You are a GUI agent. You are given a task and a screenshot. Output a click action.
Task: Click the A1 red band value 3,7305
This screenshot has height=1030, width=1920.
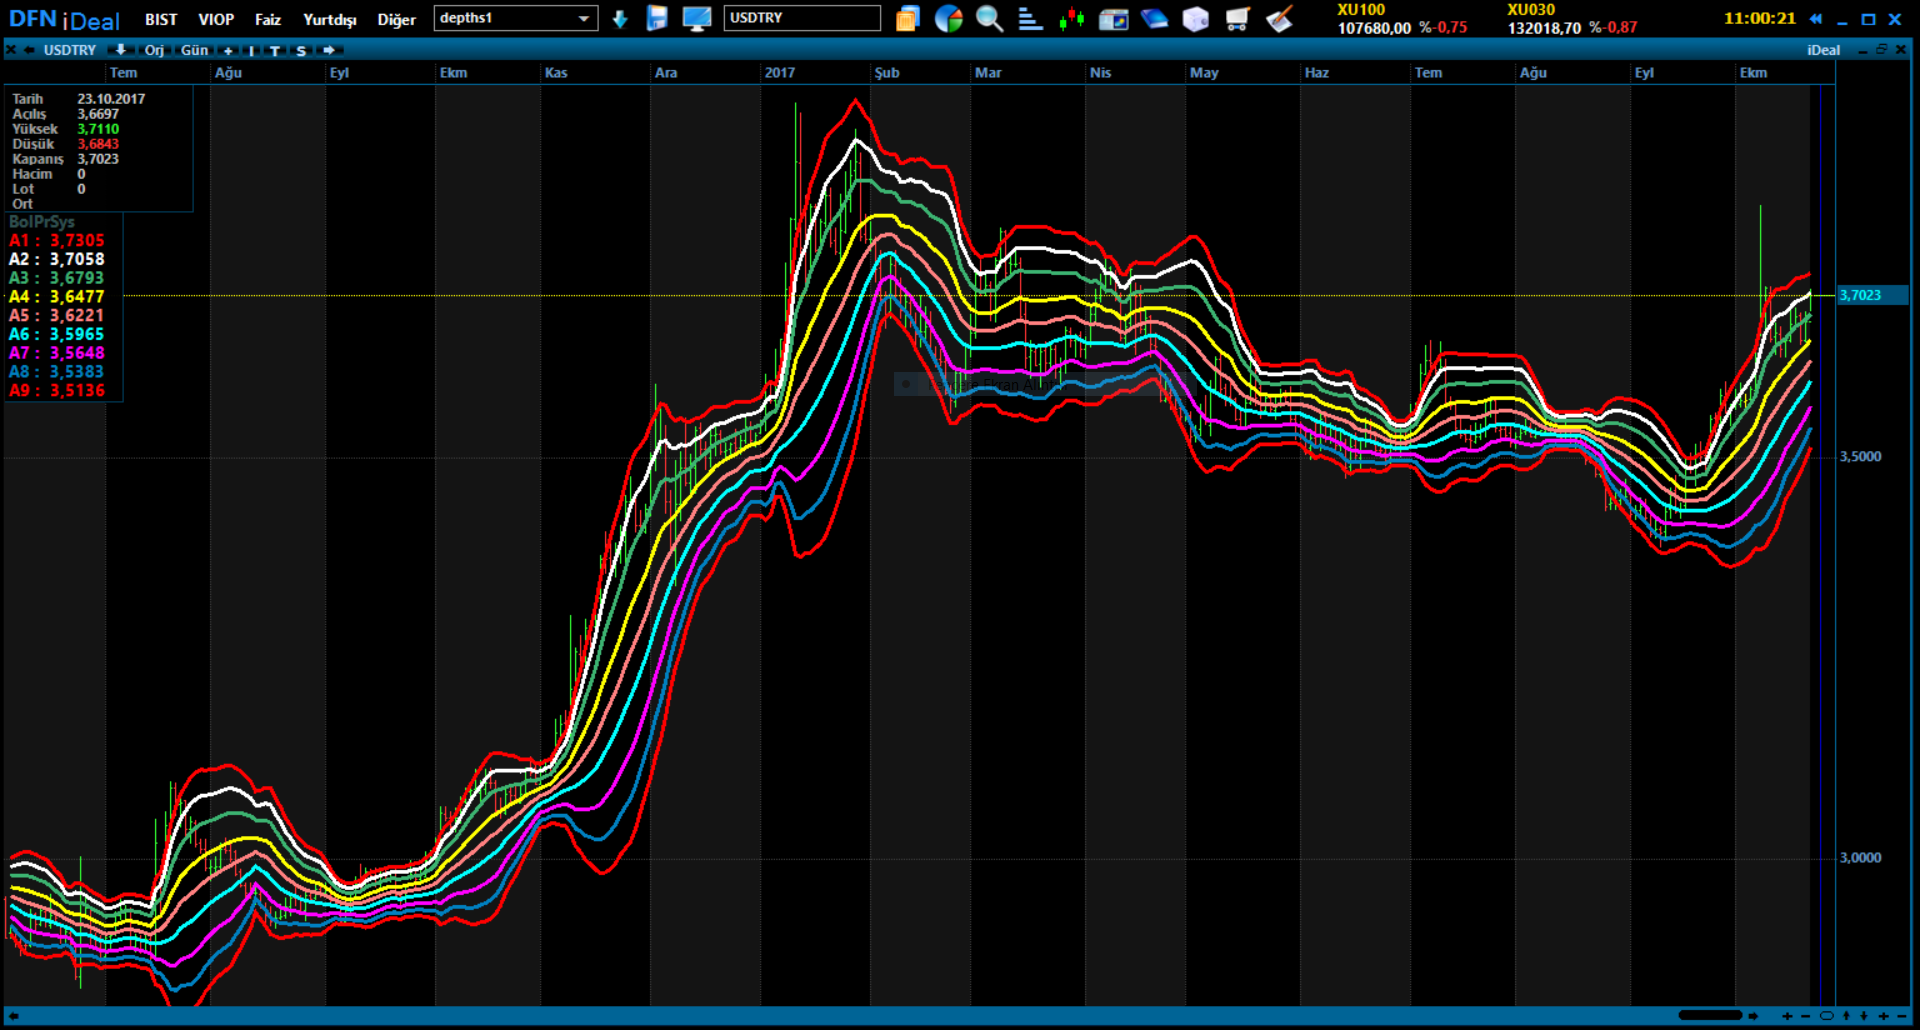(x=77, y=240)
